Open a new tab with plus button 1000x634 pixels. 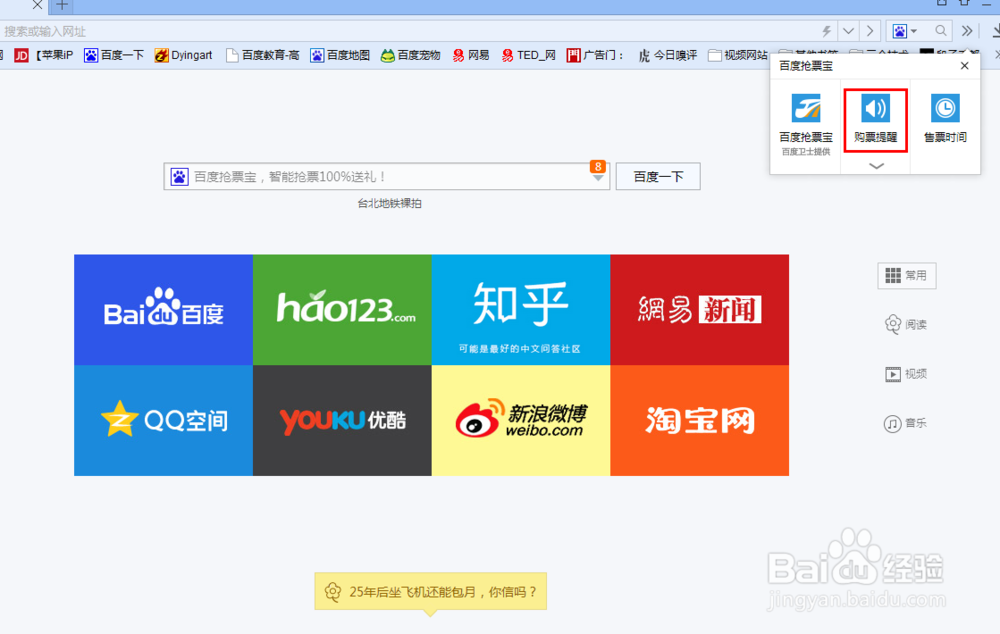[62, 6]
